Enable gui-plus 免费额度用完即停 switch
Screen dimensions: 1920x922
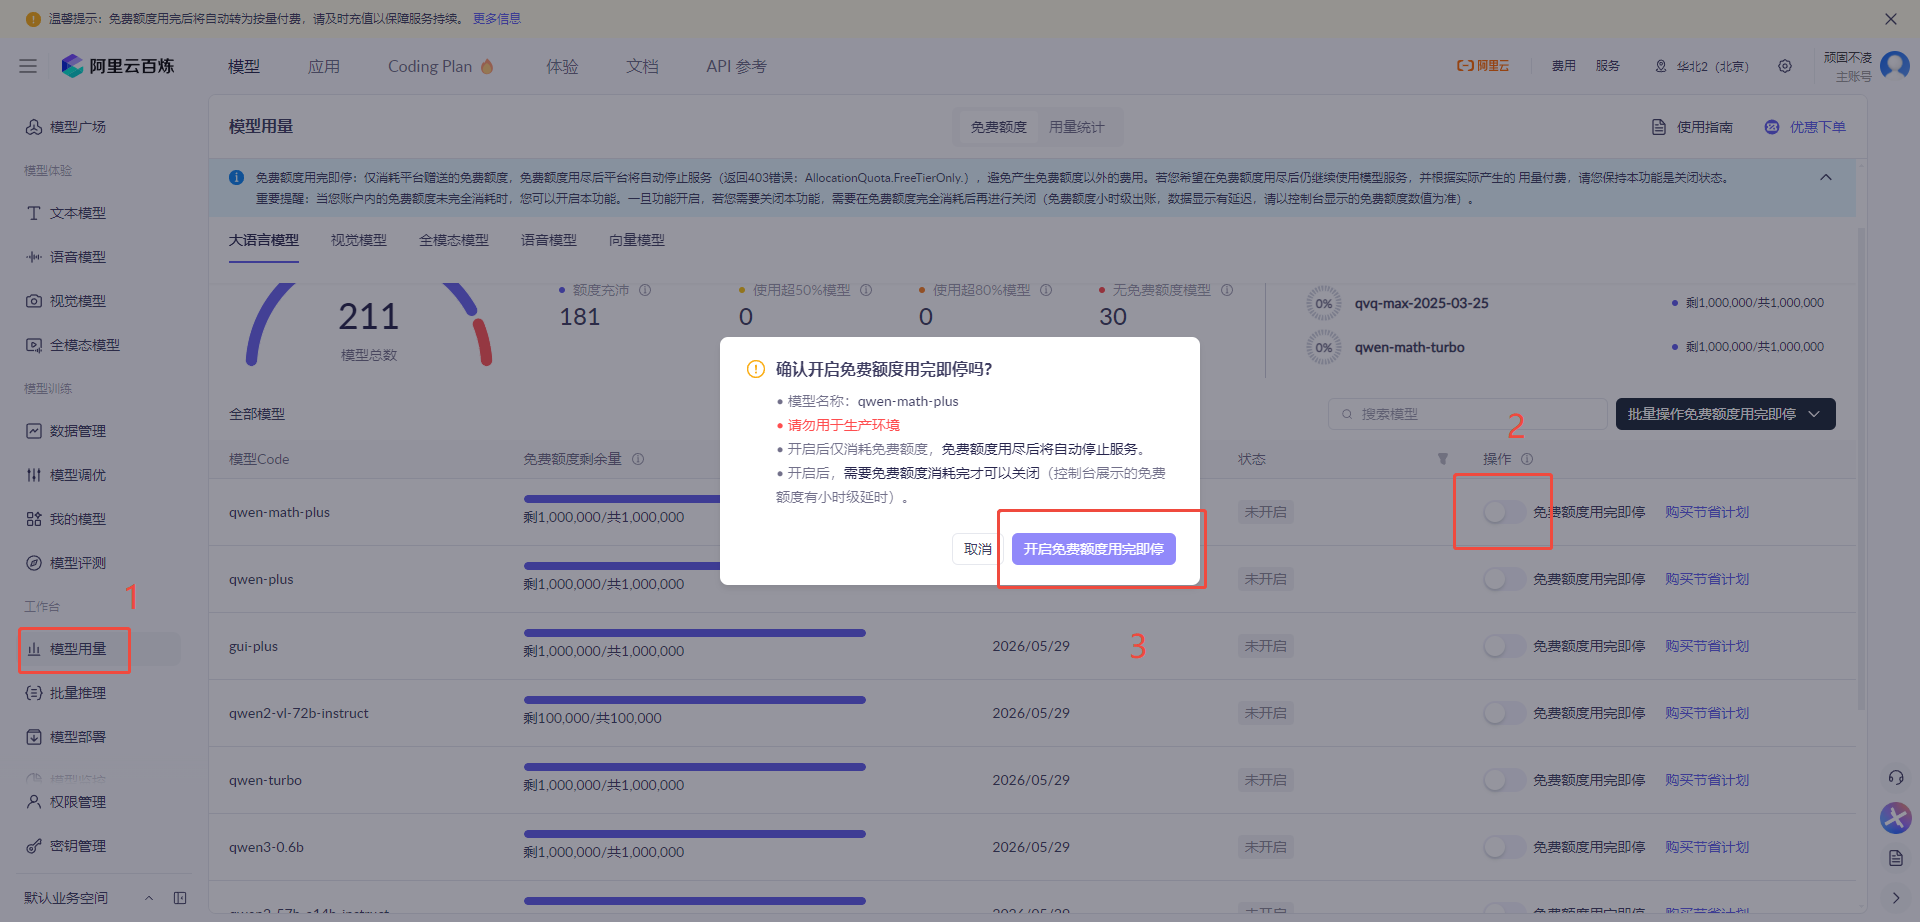[x=1499, y=645]
